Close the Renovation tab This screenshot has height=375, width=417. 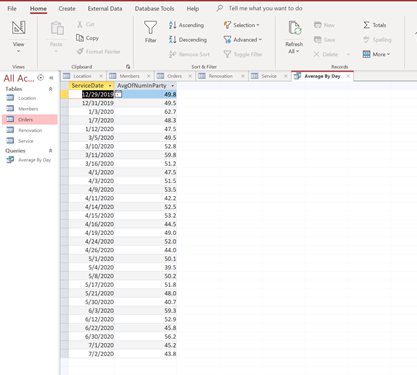click(243, 76)
